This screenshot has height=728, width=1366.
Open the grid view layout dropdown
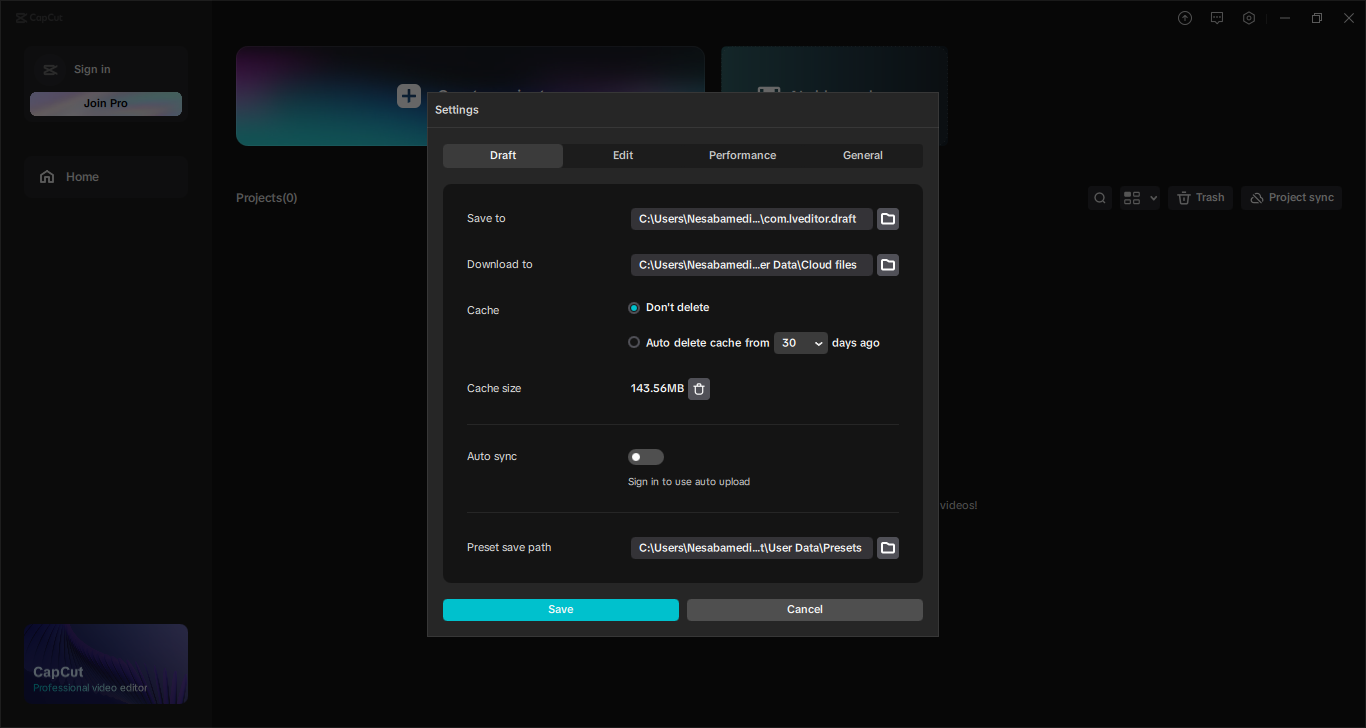(1140, 198)
